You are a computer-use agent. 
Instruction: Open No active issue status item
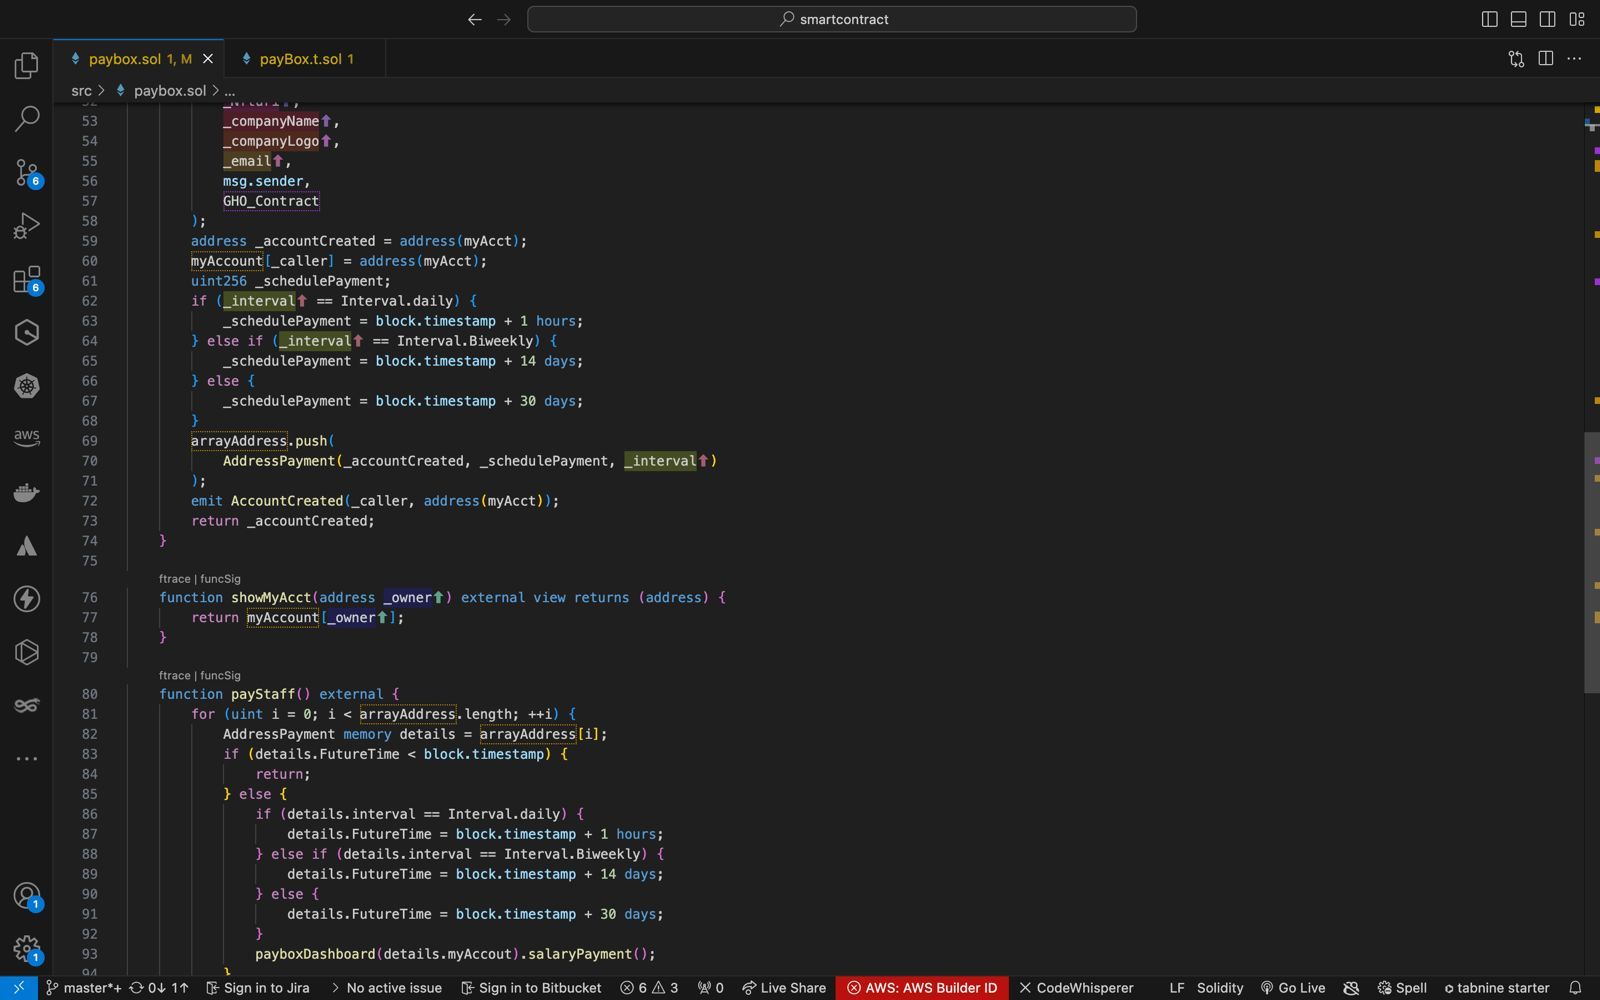coord(386,988)
